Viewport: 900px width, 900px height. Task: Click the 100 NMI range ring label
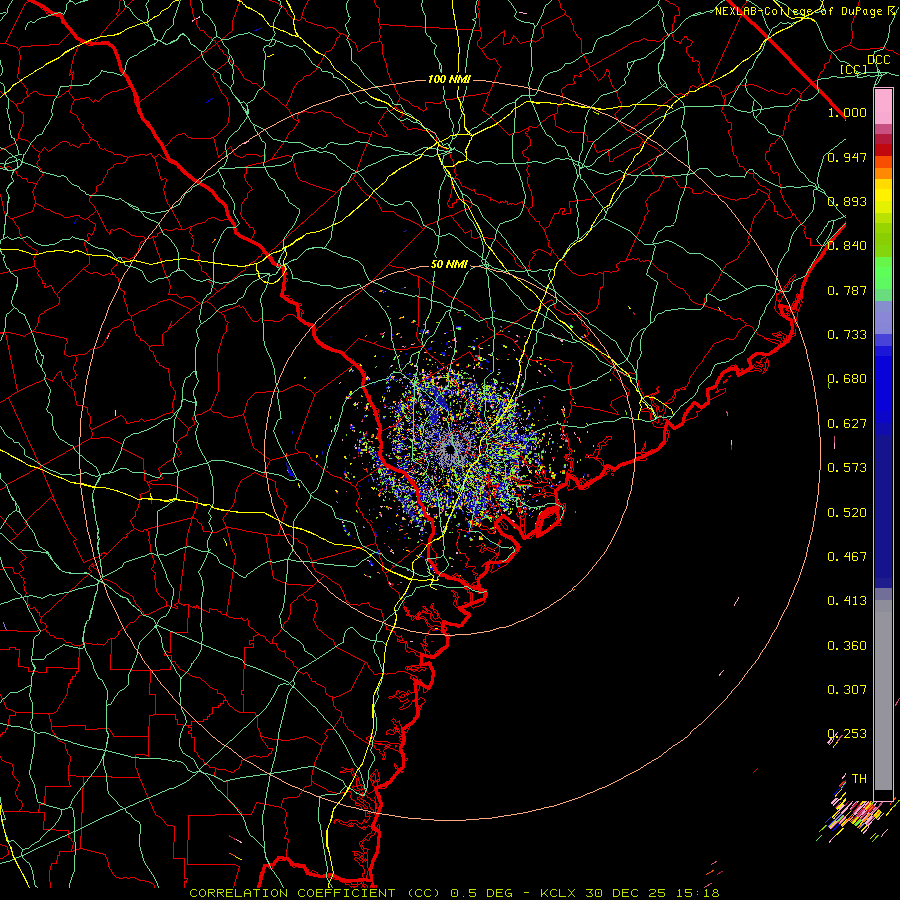[x=449, y=79]
